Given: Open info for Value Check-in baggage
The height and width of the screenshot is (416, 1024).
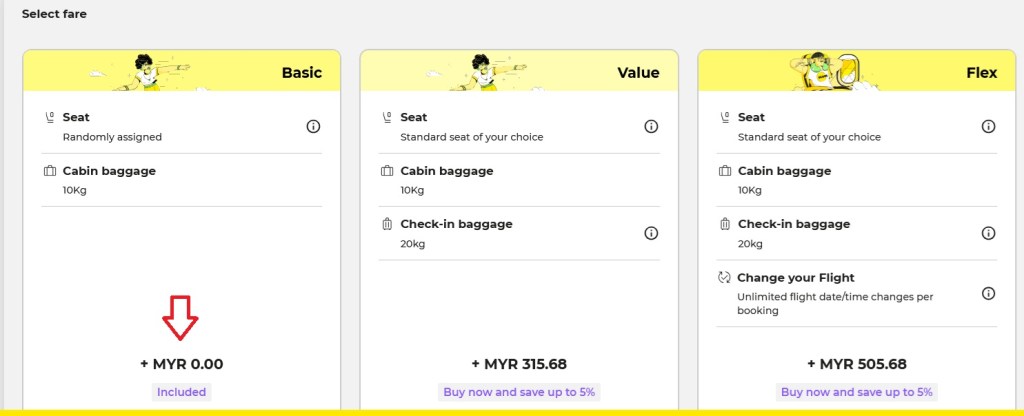Looking at the screenshot, I should (x=651, y=233).
